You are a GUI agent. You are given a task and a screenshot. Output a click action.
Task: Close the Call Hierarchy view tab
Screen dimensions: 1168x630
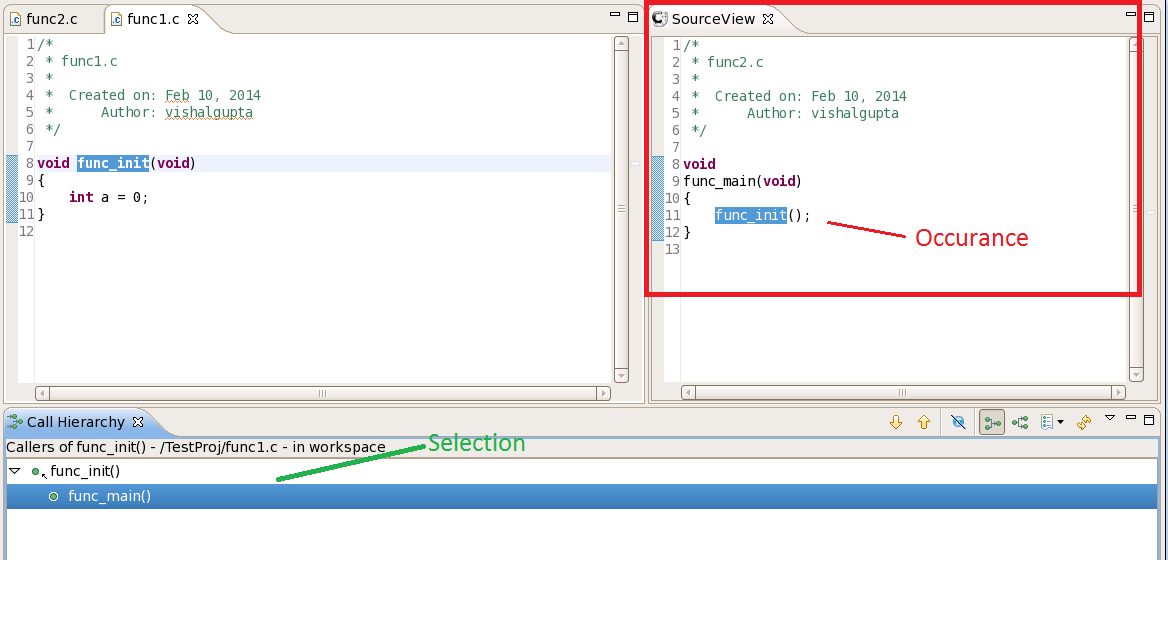(x=138, y=422)
